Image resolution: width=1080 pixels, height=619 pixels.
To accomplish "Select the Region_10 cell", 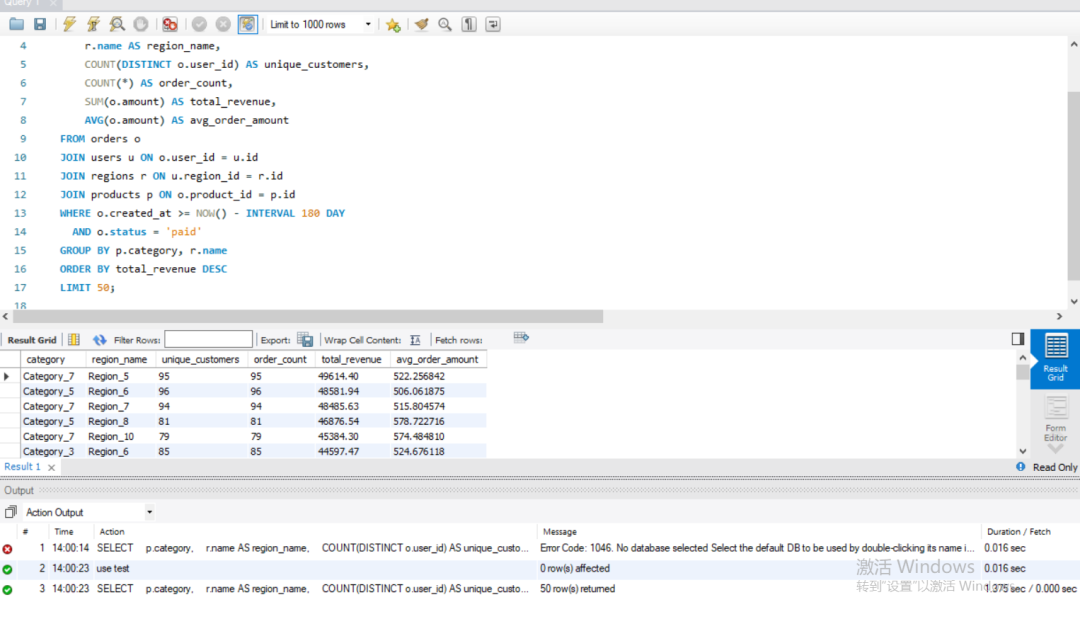I will pos(119,437).
